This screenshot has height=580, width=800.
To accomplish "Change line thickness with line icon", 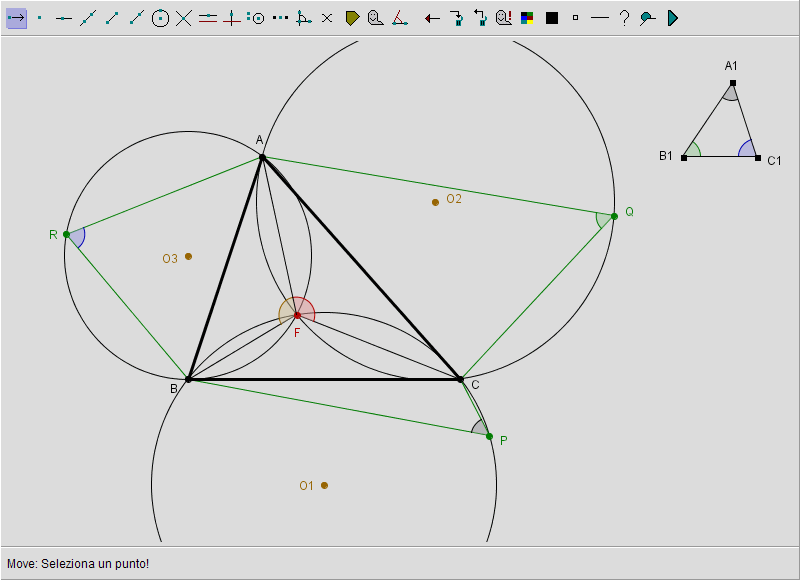I will tap(600, 18).
